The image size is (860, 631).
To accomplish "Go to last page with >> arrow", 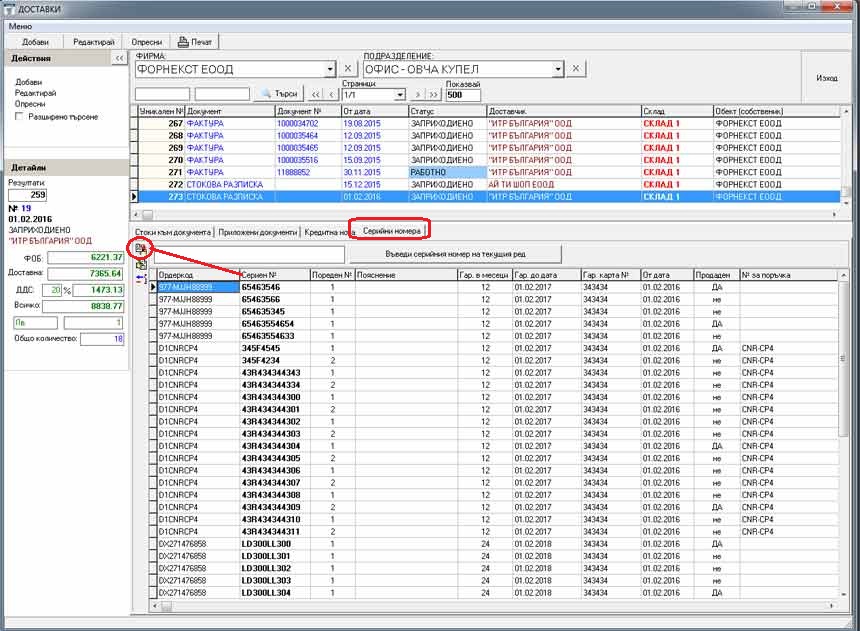I will (x=433, y=94).
